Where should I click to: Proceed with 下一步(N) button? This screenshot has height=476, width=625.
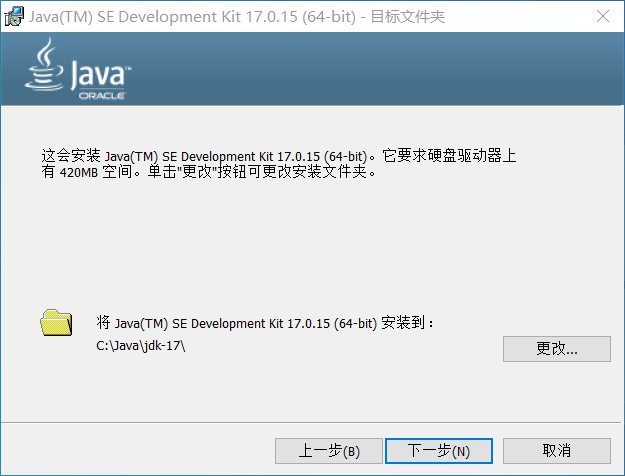439,451
